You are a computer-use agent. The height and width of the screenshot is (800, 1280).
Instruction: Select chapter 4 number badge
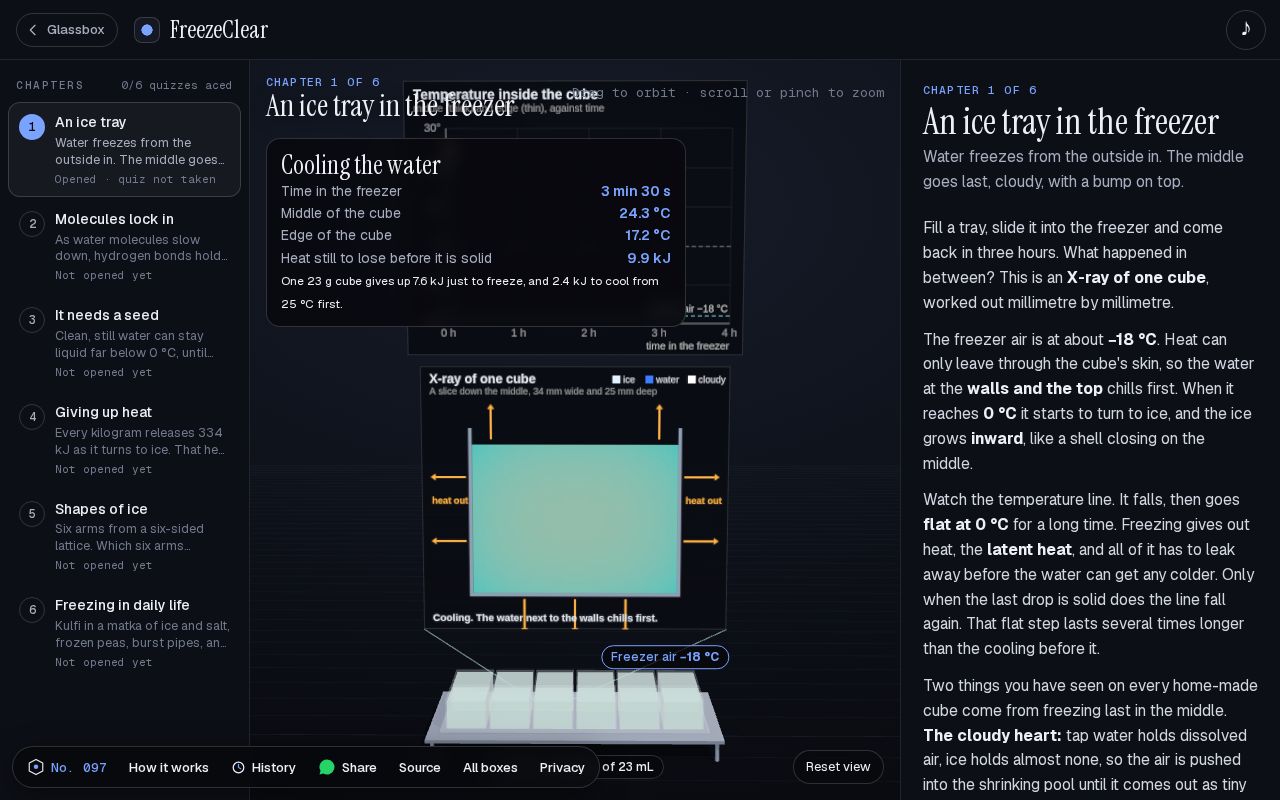pos(32,417)
